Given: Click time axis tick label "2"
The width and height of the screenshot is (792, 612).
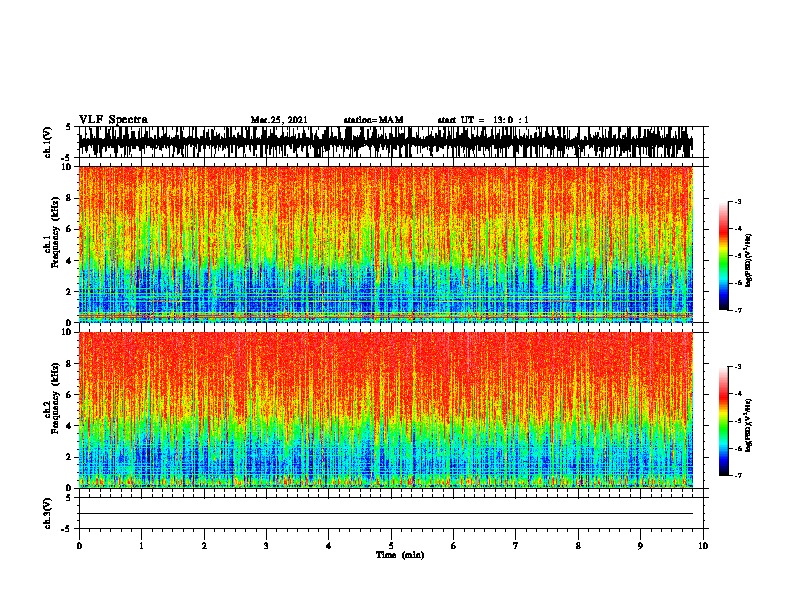Looking at the screenshot, I should click(x=204, y=546).
